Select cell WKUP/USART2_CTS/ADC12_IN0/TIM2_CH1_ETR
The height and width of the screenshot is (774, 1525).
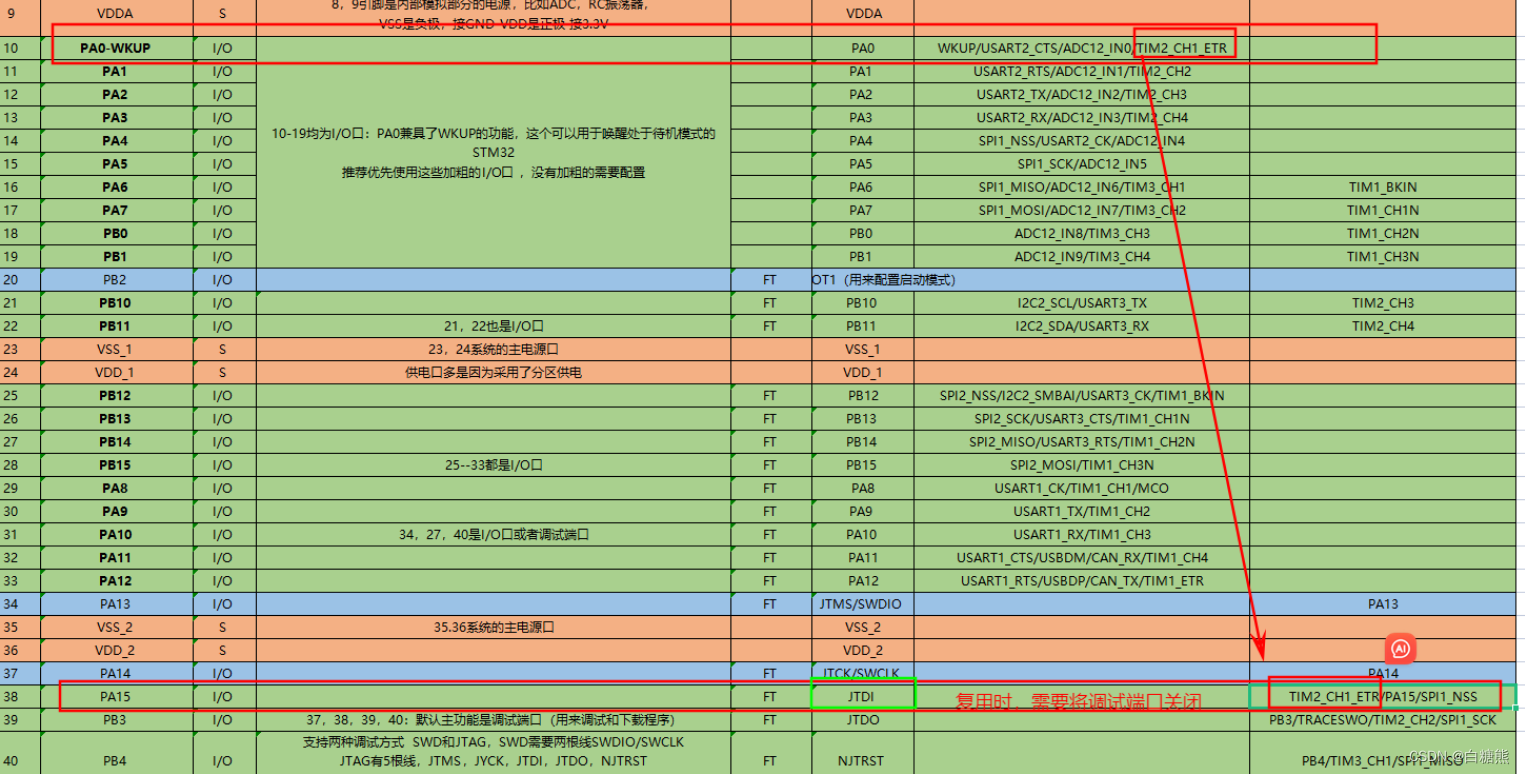click(1082, 48)
